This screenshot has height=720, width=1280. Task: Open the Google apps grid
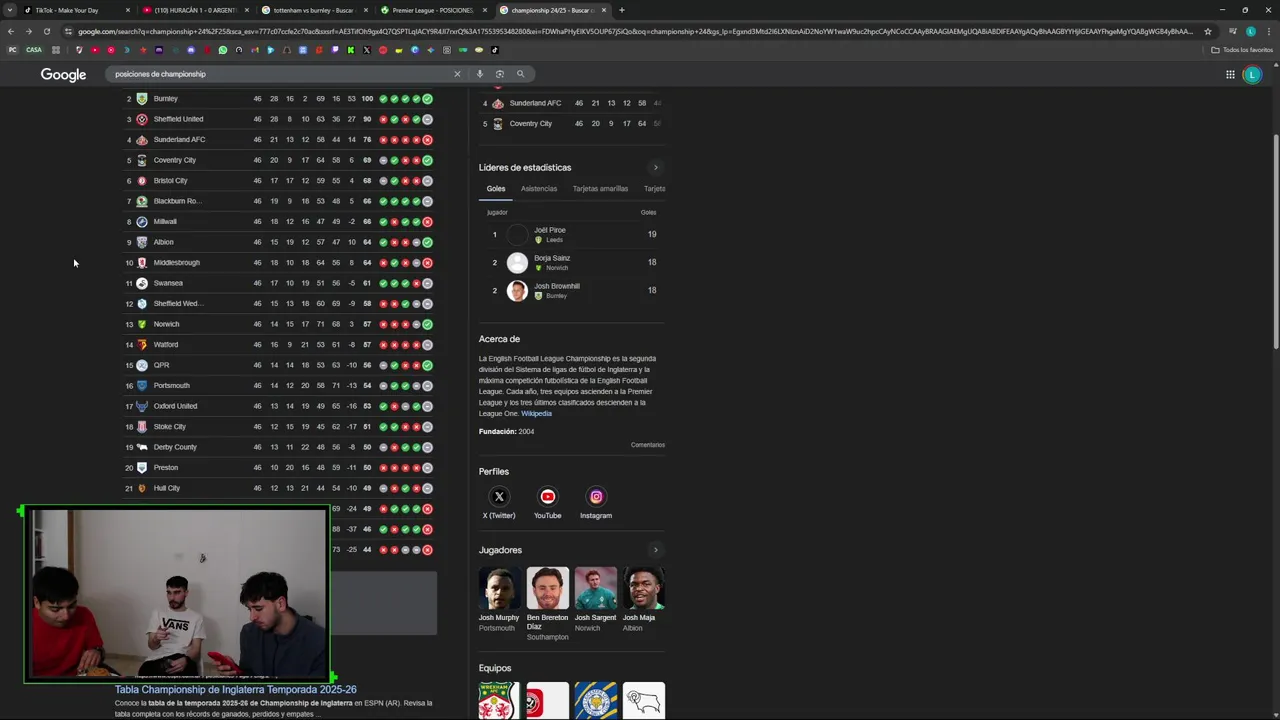point(1230,74)
